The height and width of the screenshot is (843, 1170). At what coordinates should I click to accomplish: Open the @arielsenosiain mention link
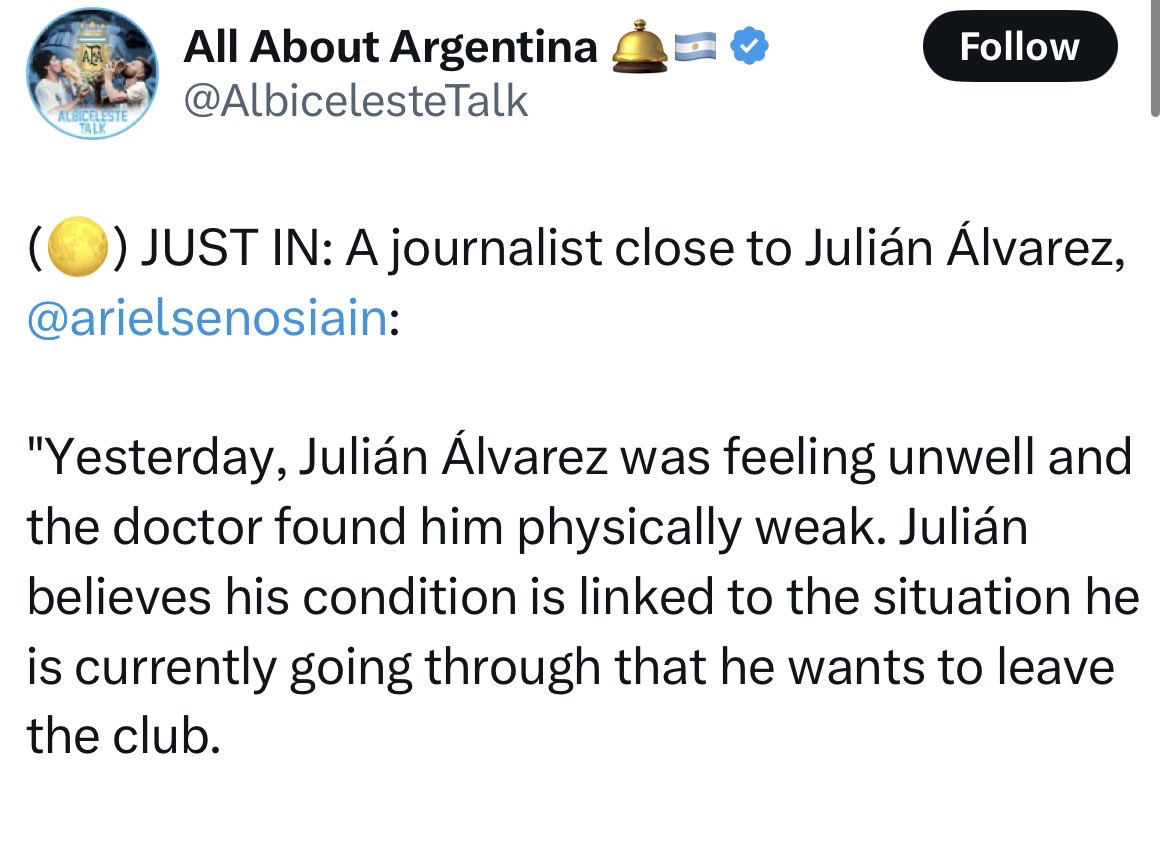(207, 318)
